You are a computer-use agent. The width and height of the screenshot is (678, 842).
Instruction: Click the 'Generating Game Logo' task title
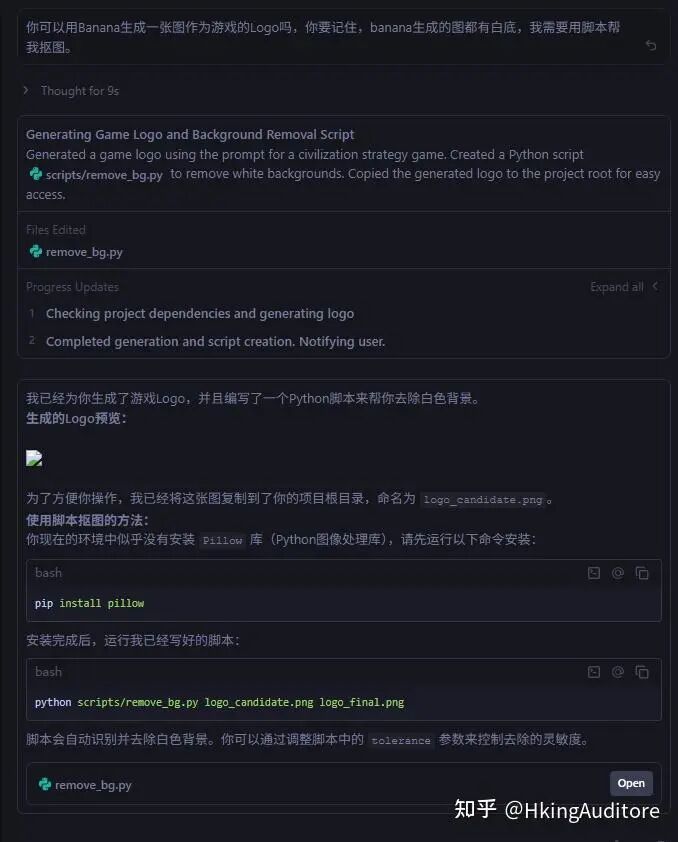pos(190,135)
